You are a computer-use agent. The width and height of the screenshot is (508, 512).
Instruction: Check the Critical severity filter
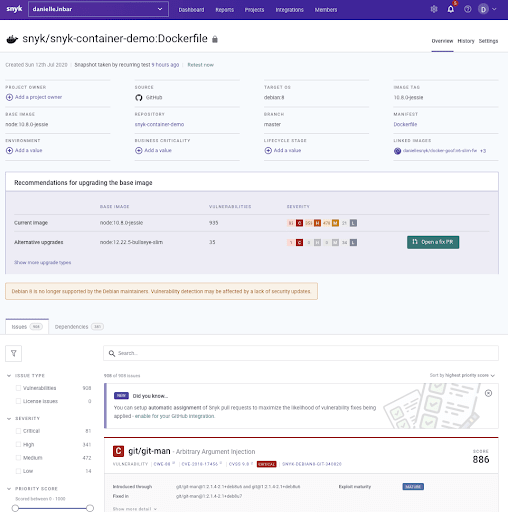pyautogui.click(x=18, y=431)
